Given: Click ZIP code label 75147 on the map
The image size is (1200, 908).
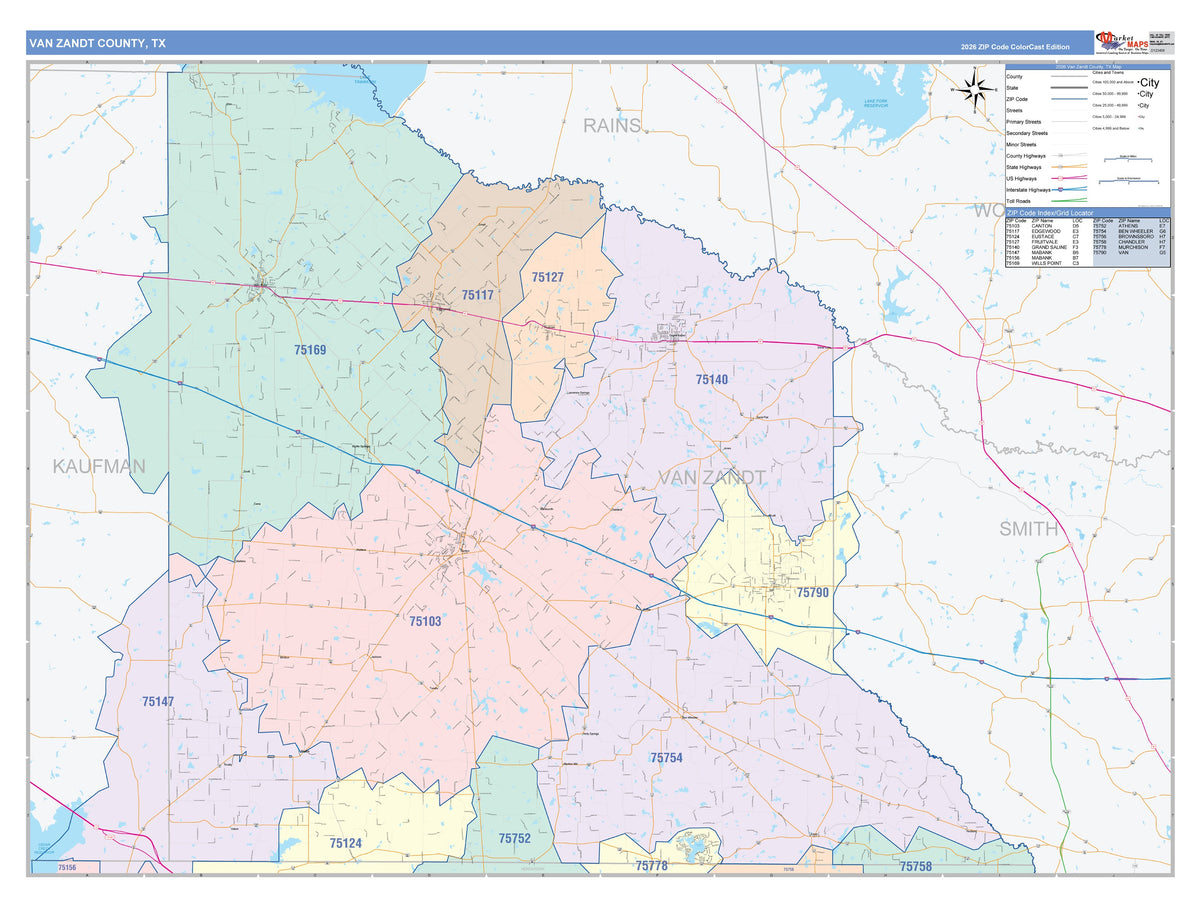Looking at the screenshot, I should (x=158, y=702).
